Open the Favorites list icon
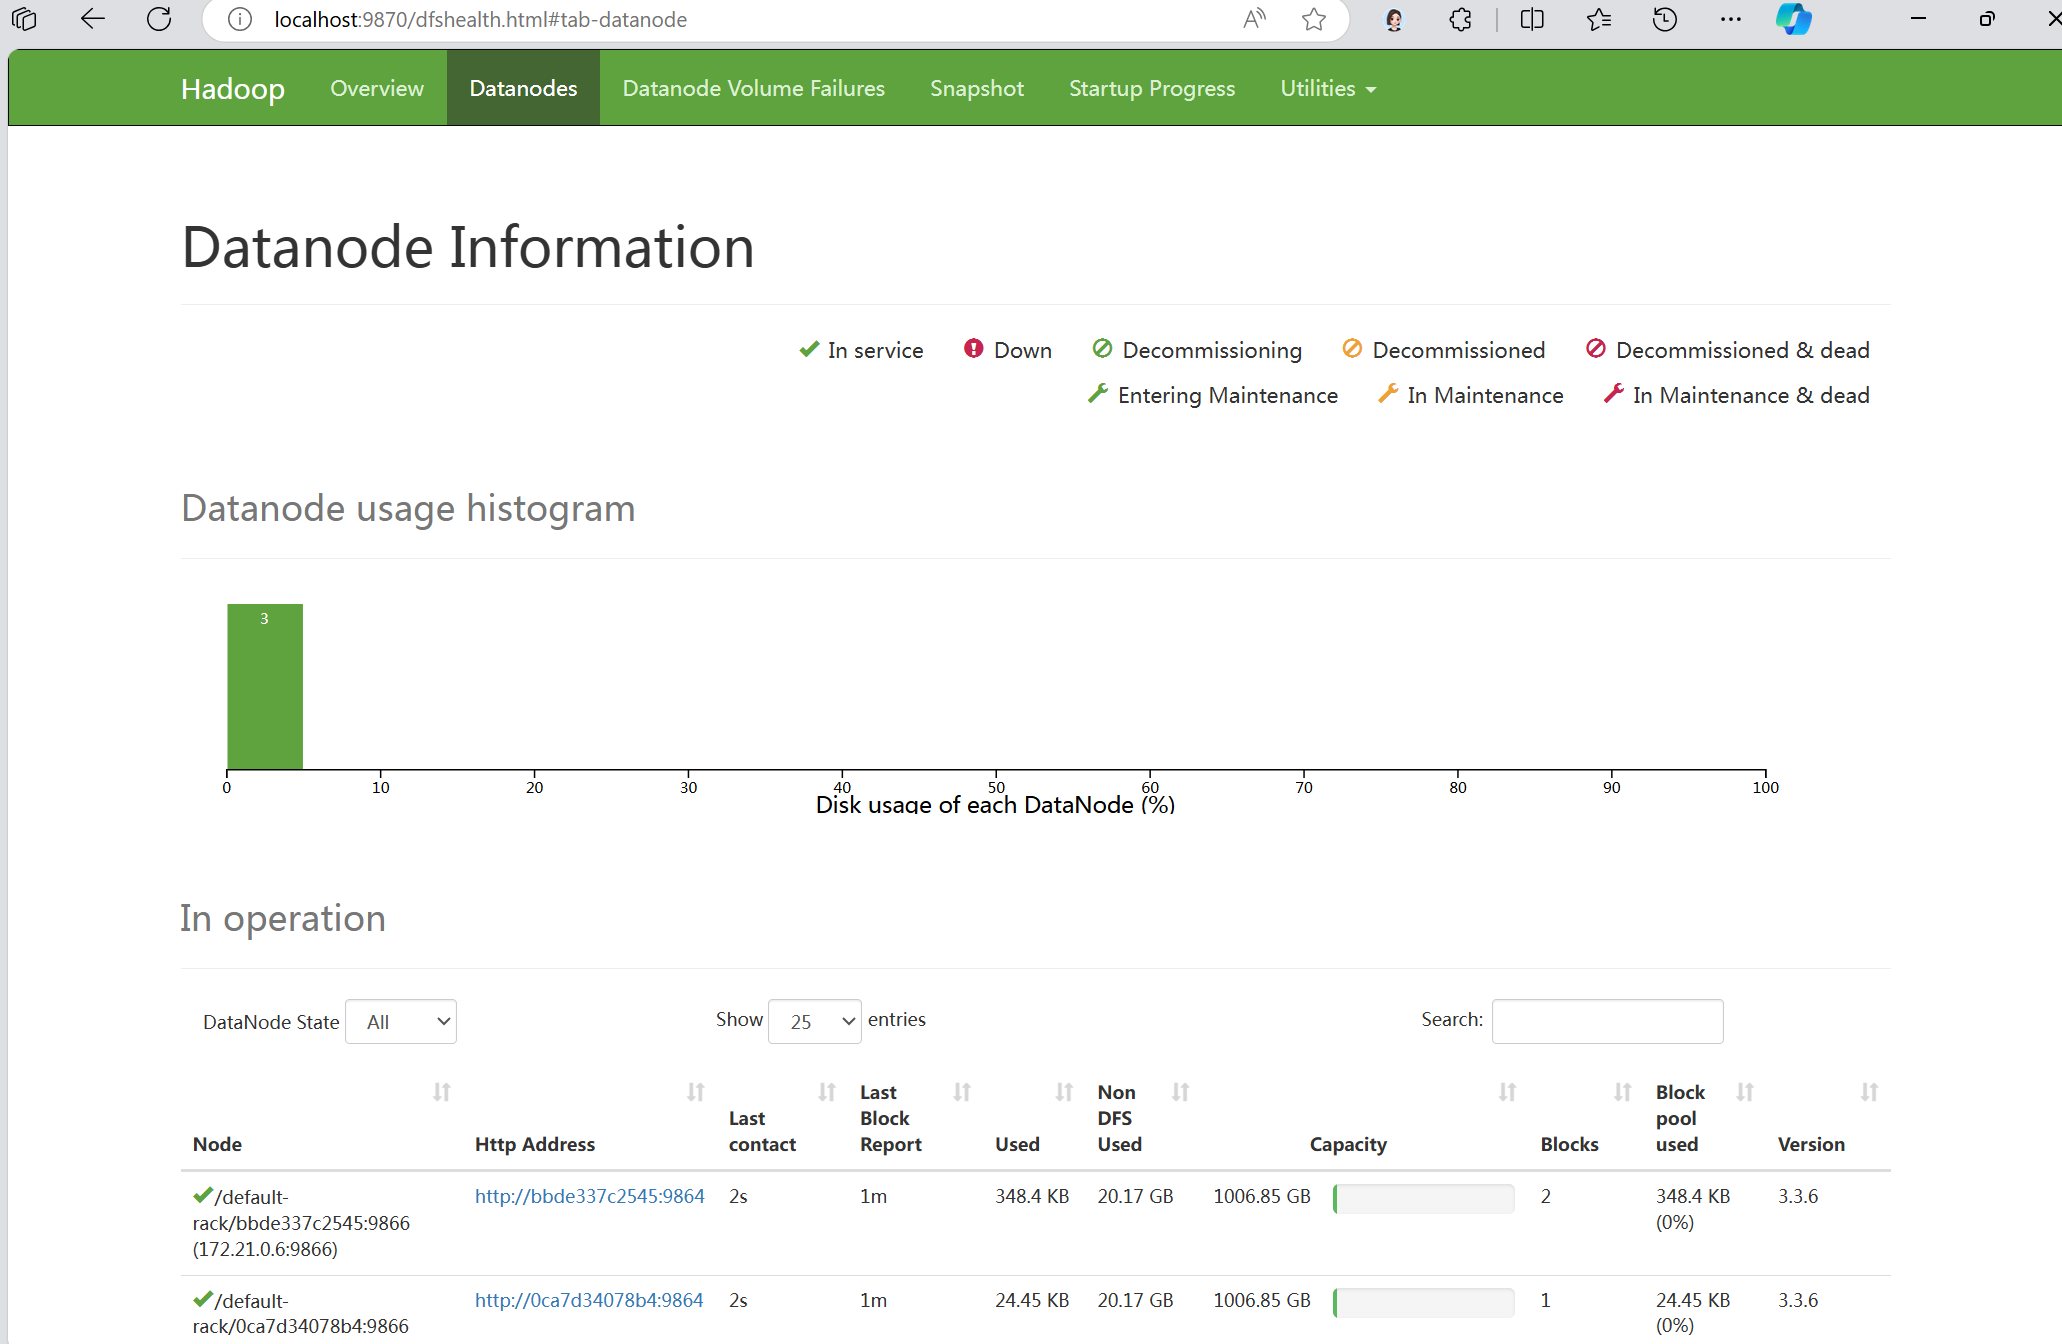 pos(1599,19)
